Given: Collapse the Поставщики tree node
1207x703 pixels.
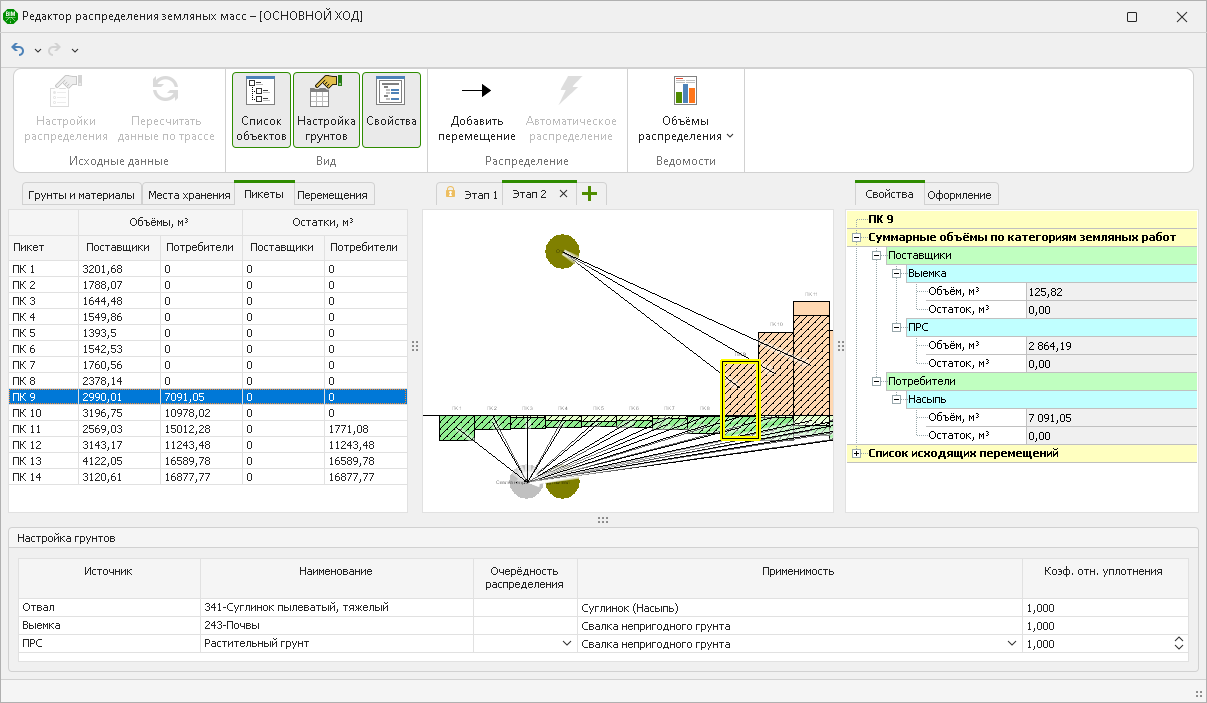Looking at the screenshot, I should click(877, 255).
